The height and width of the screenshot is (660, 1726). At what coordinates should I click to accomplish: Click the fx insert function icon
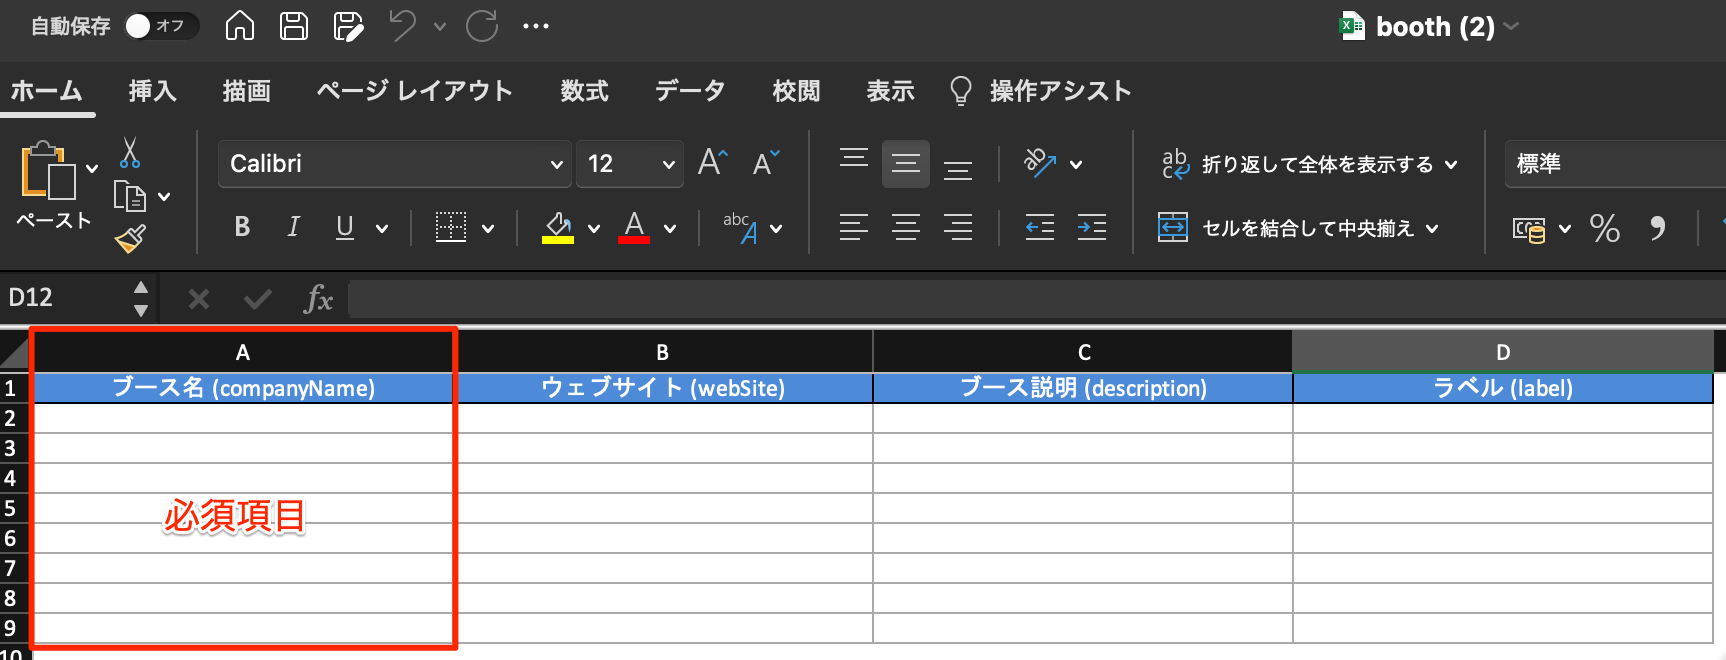(x=318, y=298)
